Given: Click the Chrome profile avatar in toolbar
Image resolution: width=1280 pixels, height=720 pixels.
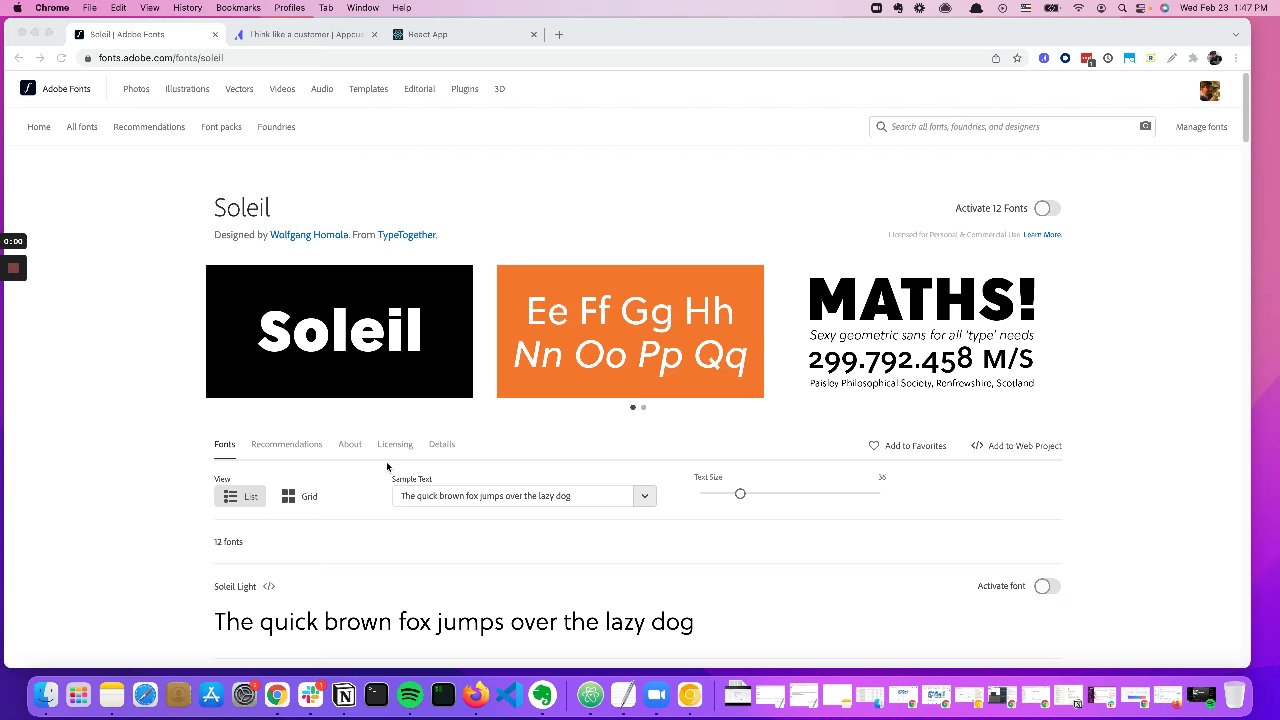Looking at the screenshot, I should coord(1214,58).
